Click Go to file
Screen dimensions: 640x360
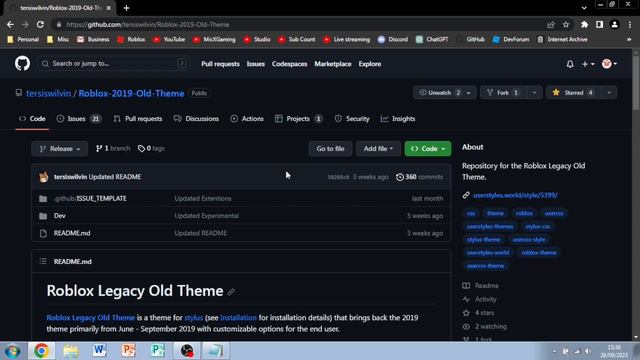(330, 149)
